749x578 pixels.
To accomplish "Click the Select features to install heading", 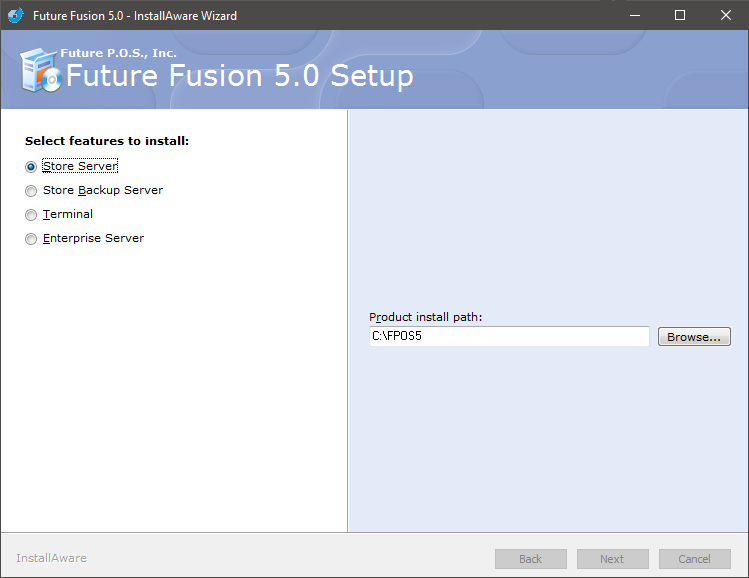I will (x=107, y=141).
